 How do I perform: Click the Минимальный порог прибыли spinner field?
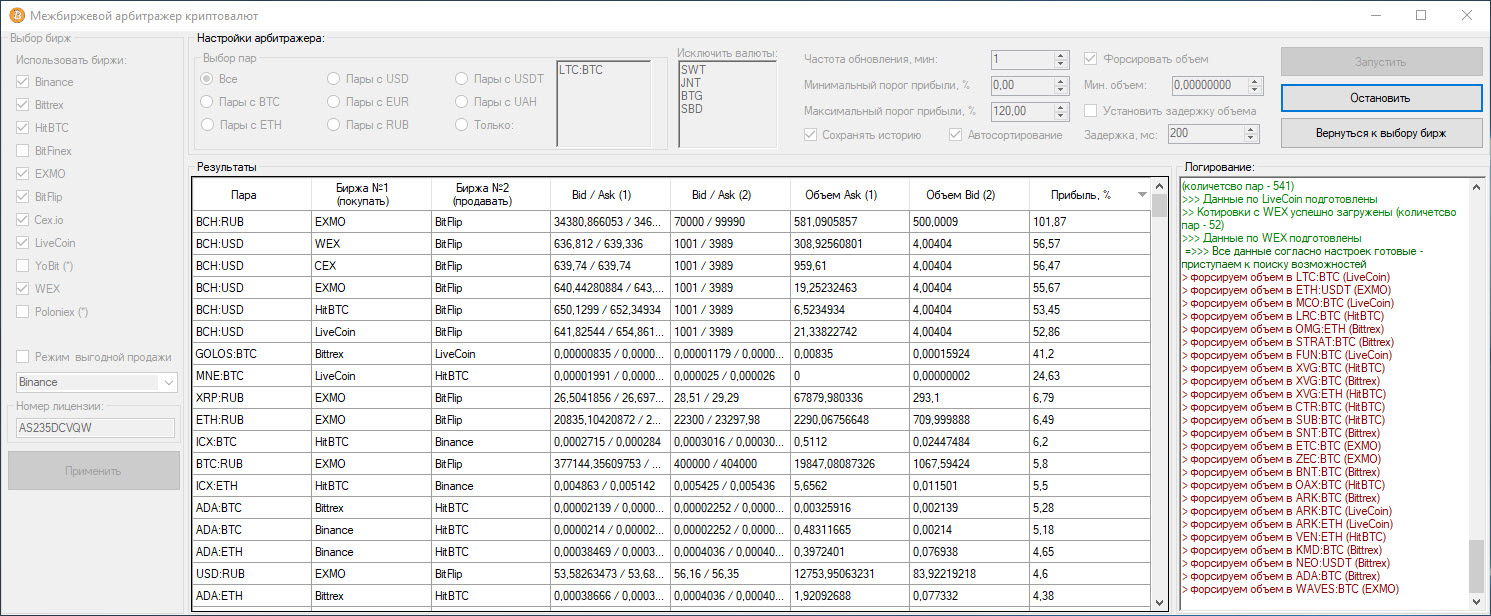[x=1029, y=86]
